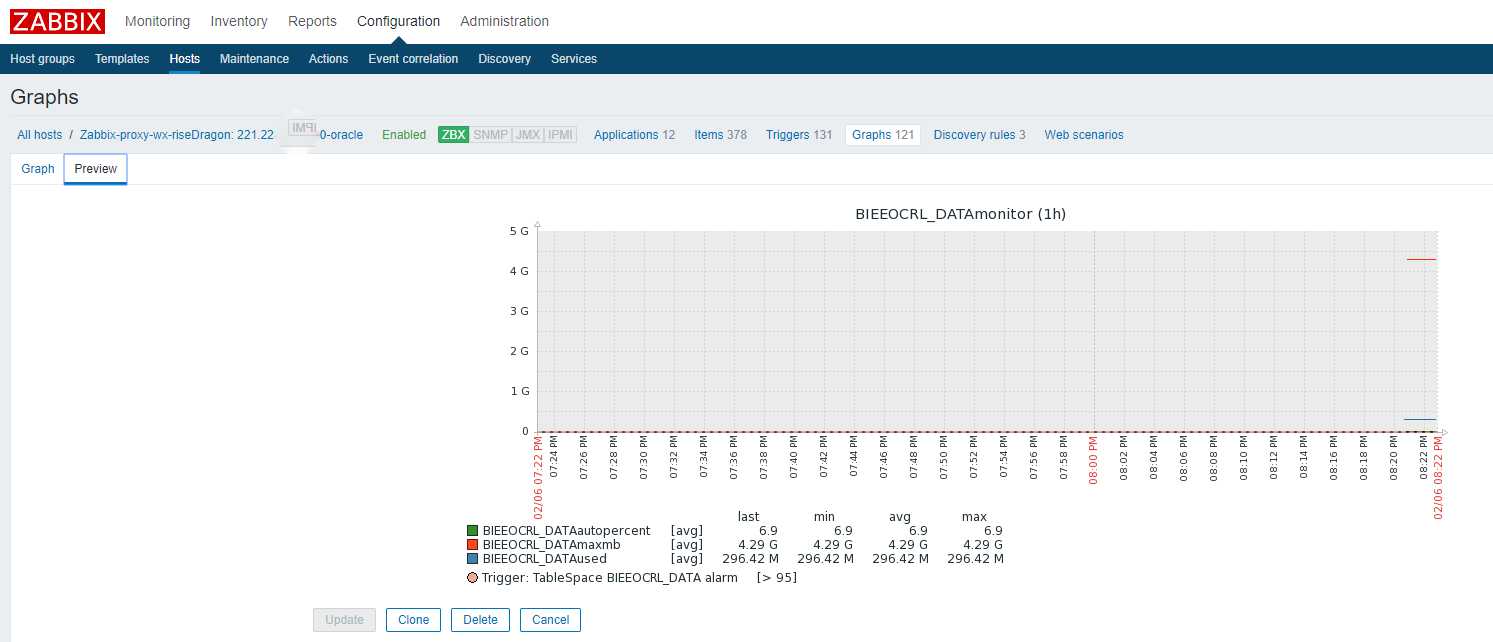Open Applications 12 link
The width and height of the screenshot is (1493, 642).
(634, 135)
